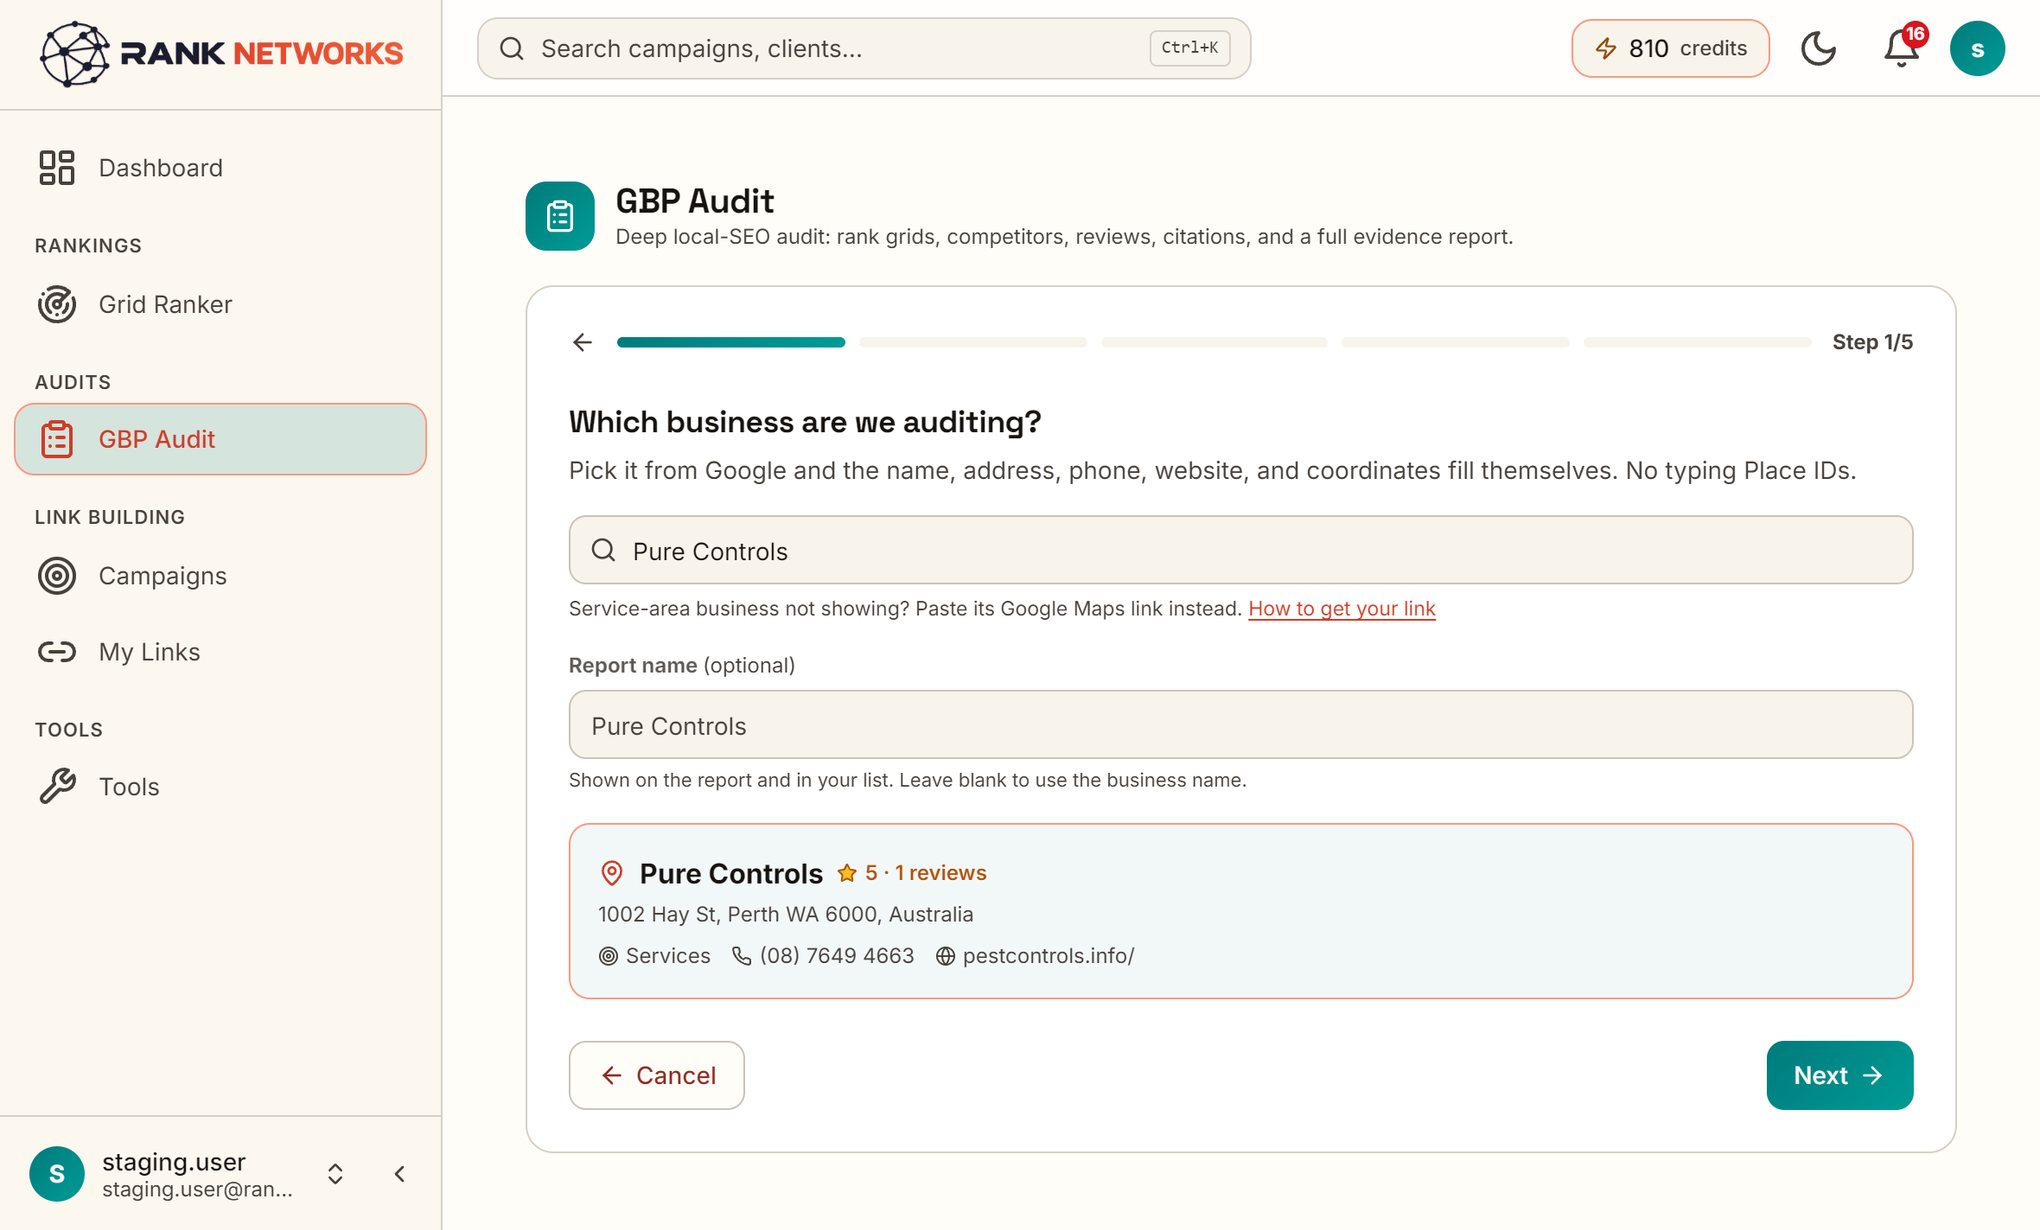Open Grid Ranker from sidebar

(x=220, y=304)
